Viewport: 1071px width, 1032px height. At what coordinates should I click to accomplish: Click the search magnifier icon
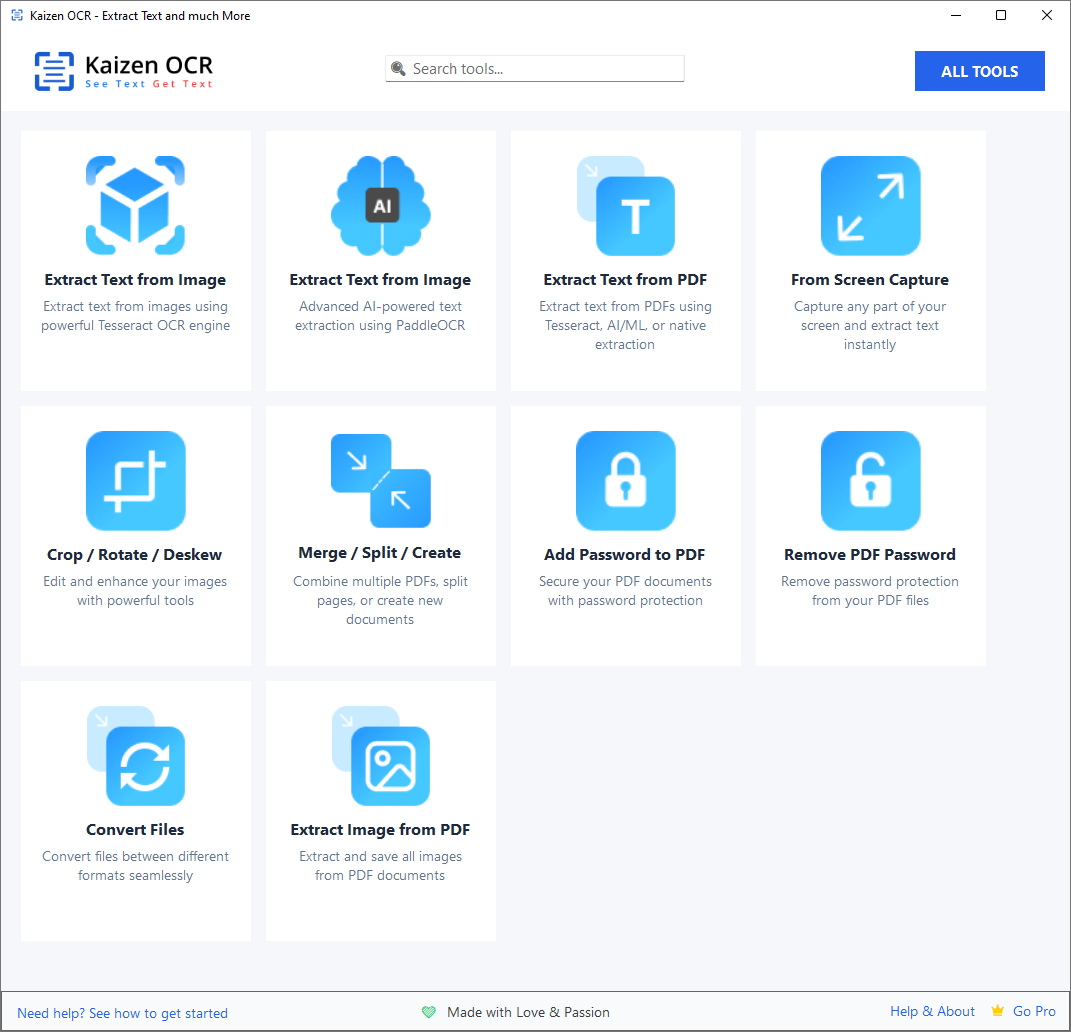[400, 68]
